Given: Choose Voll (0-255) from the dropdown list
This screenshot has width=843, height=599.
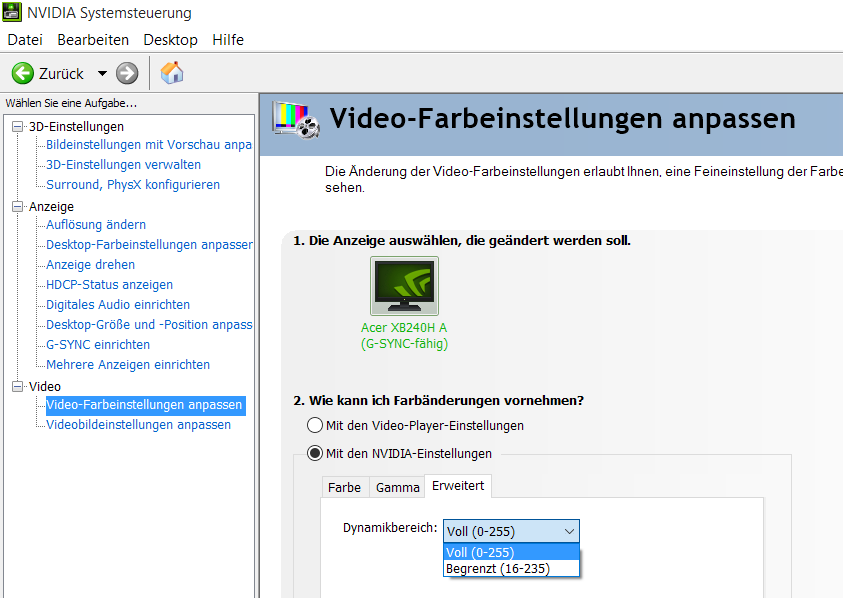Looking at the screenshot, I should [x=511, y=552].
